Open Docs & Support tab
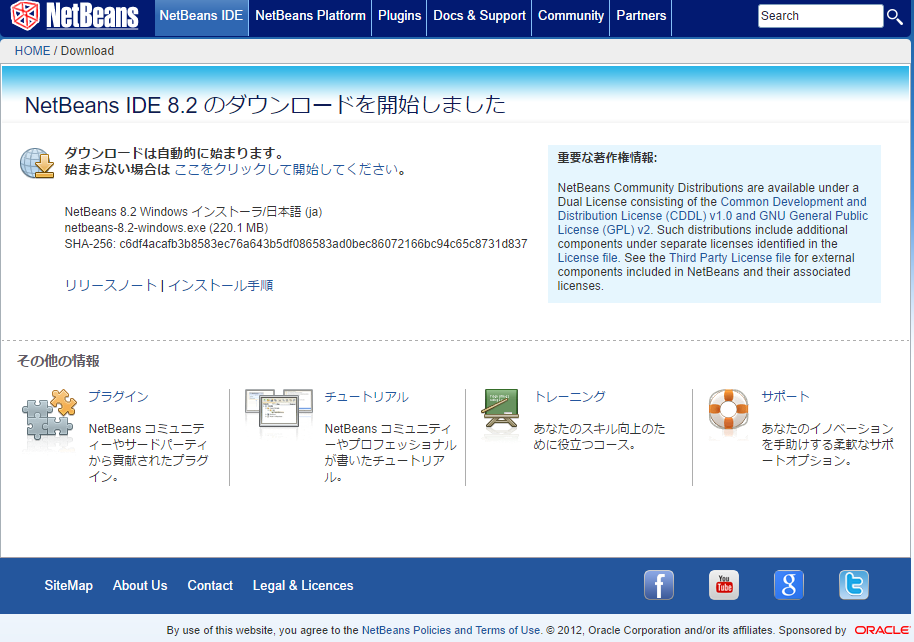 479,16
